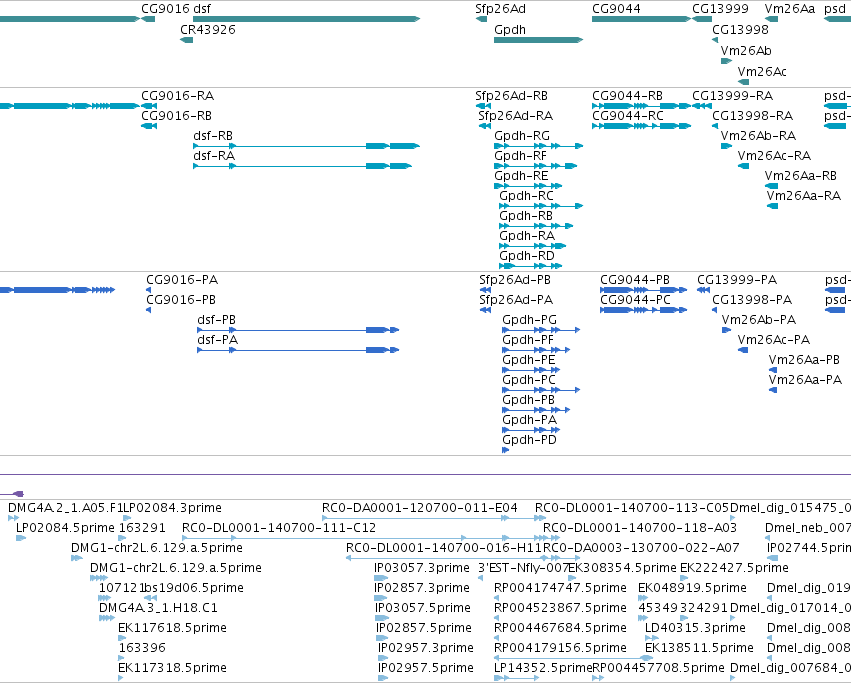This screenshot has width=851, height=683.
Task: Select the dsf-PB protein feature
Action: click(x=298, y=330)
